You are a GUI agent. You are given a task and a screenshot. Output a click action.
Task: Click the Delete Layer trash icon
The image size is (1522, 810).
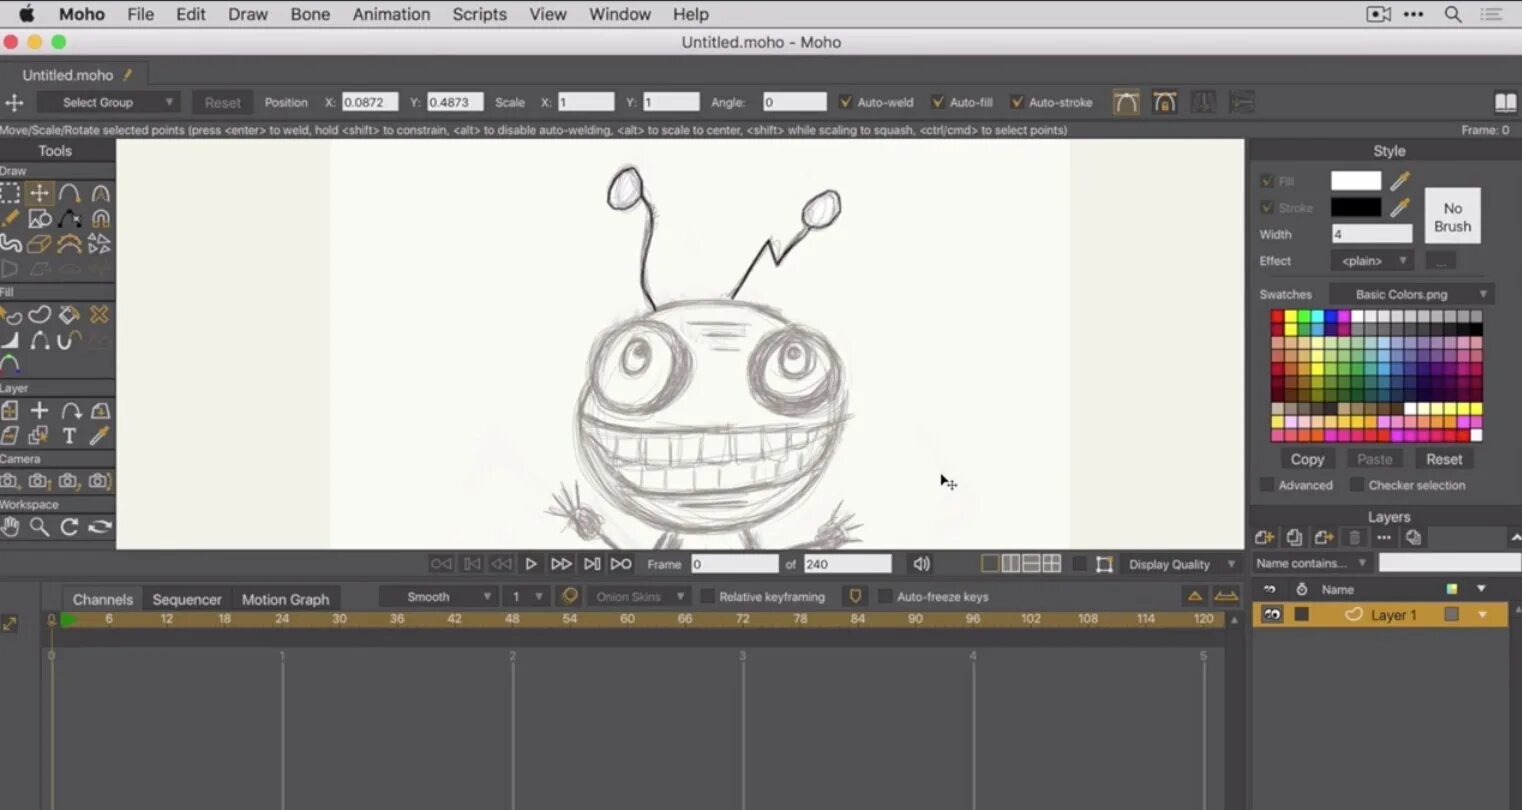(x=1355, y=538)
